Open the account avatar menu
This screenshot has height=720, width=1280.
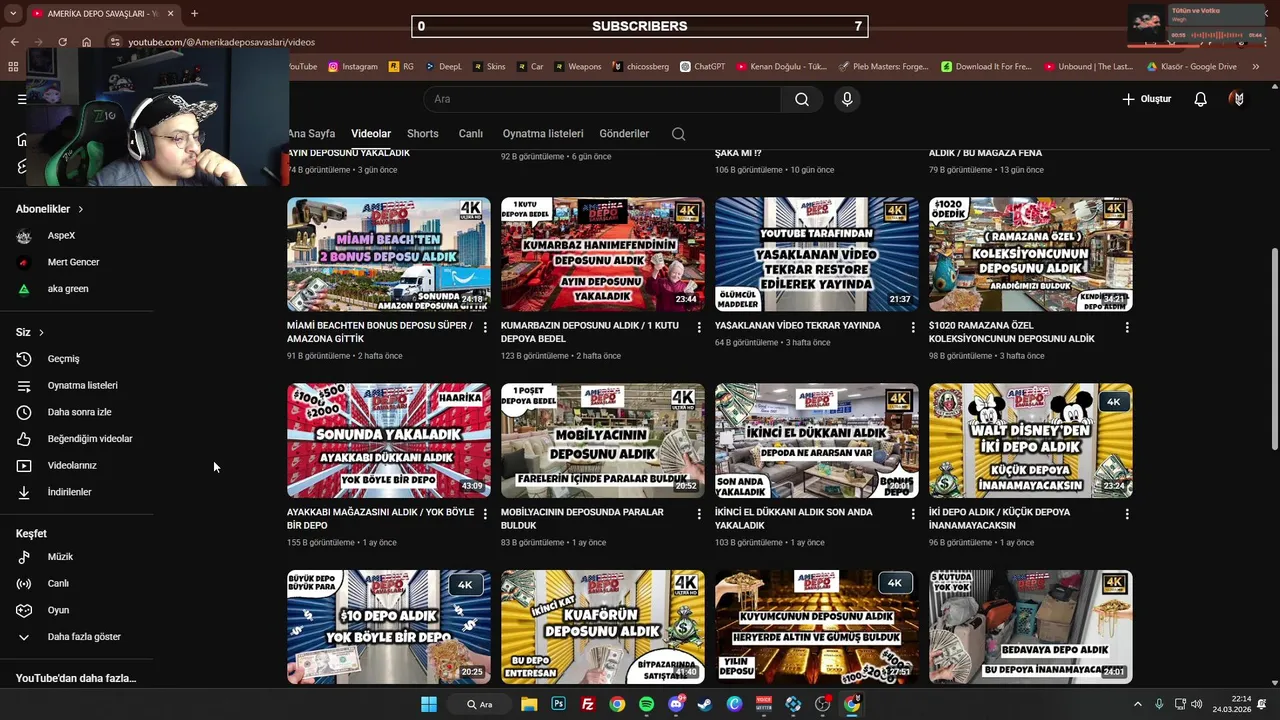tap(1239, 99)
